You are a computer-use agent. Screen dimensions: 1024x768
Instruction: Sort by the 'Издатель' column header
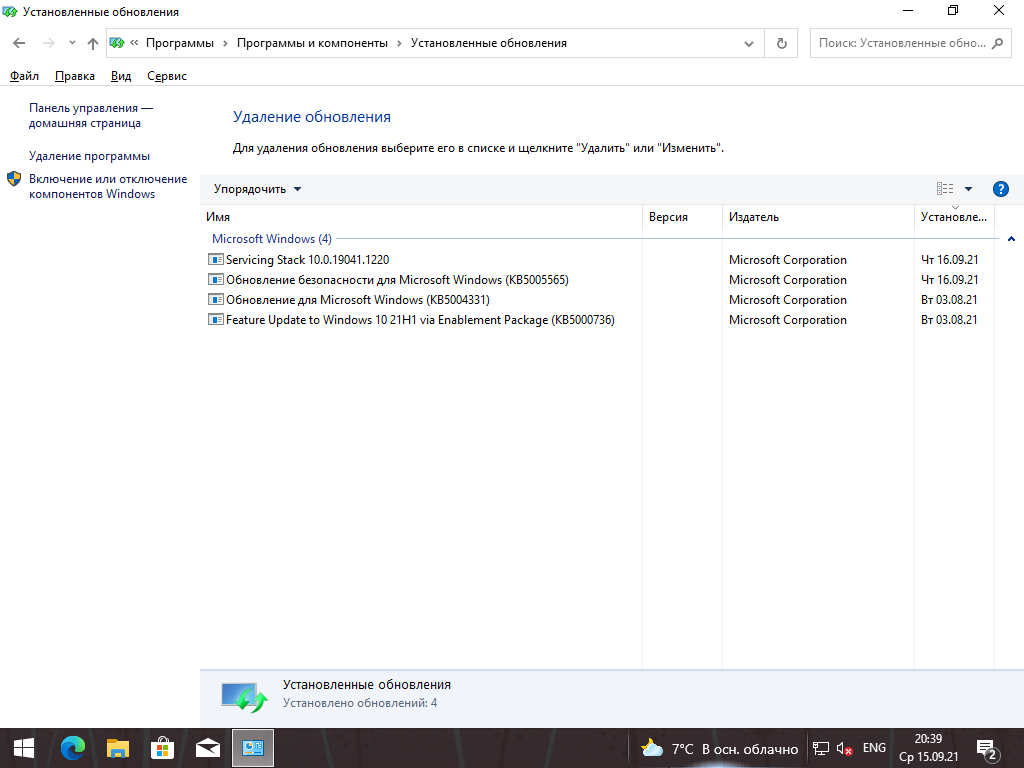pos(818,217)
